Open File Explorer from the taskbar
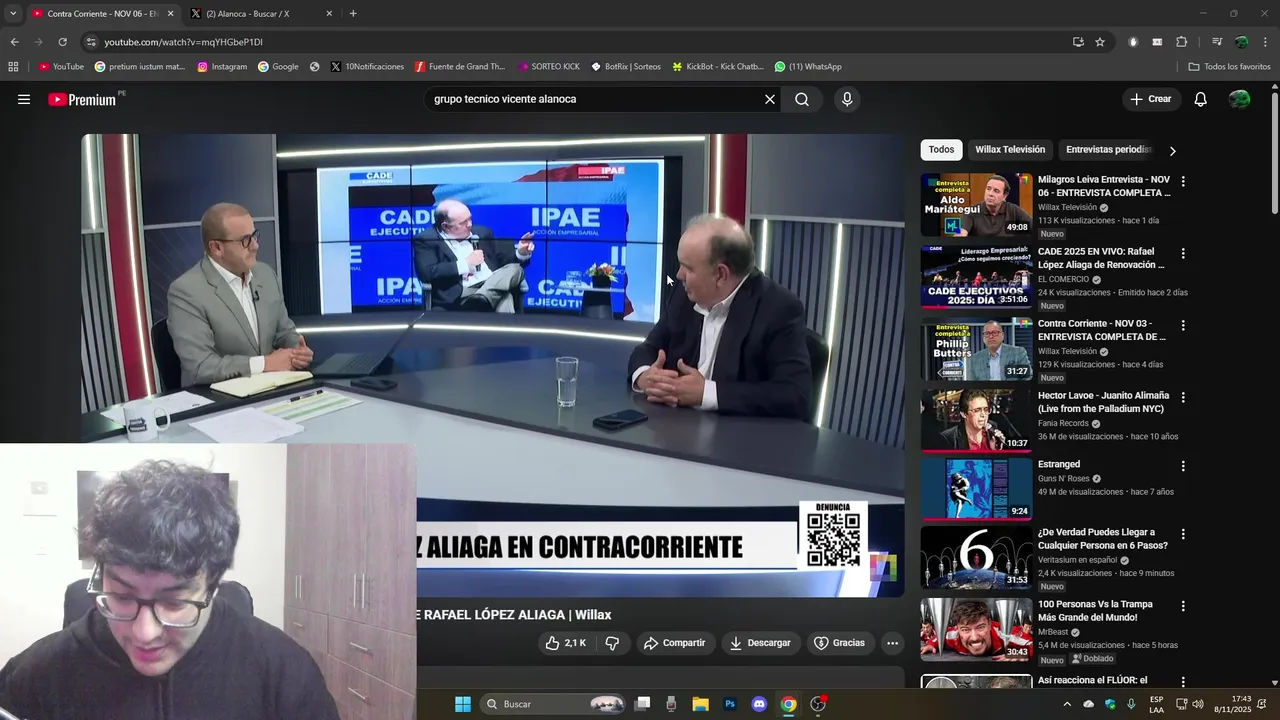The width and height of the screenshot is (1280, 720). [701, 704]
